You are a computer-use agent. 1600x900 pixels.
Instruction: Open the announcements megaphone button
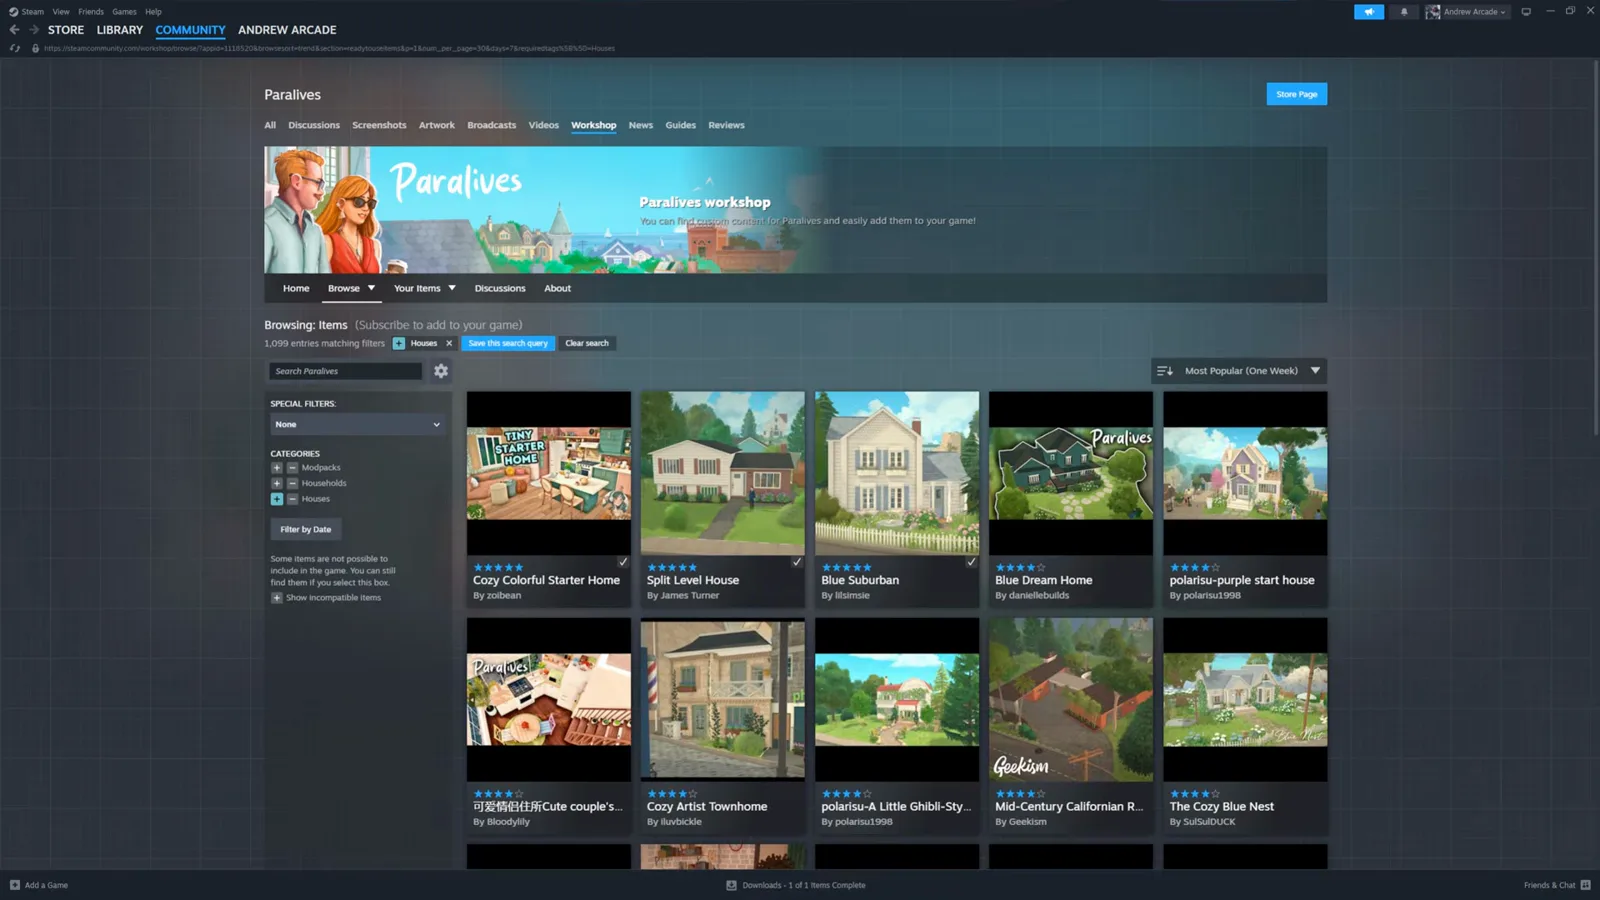1369,12
